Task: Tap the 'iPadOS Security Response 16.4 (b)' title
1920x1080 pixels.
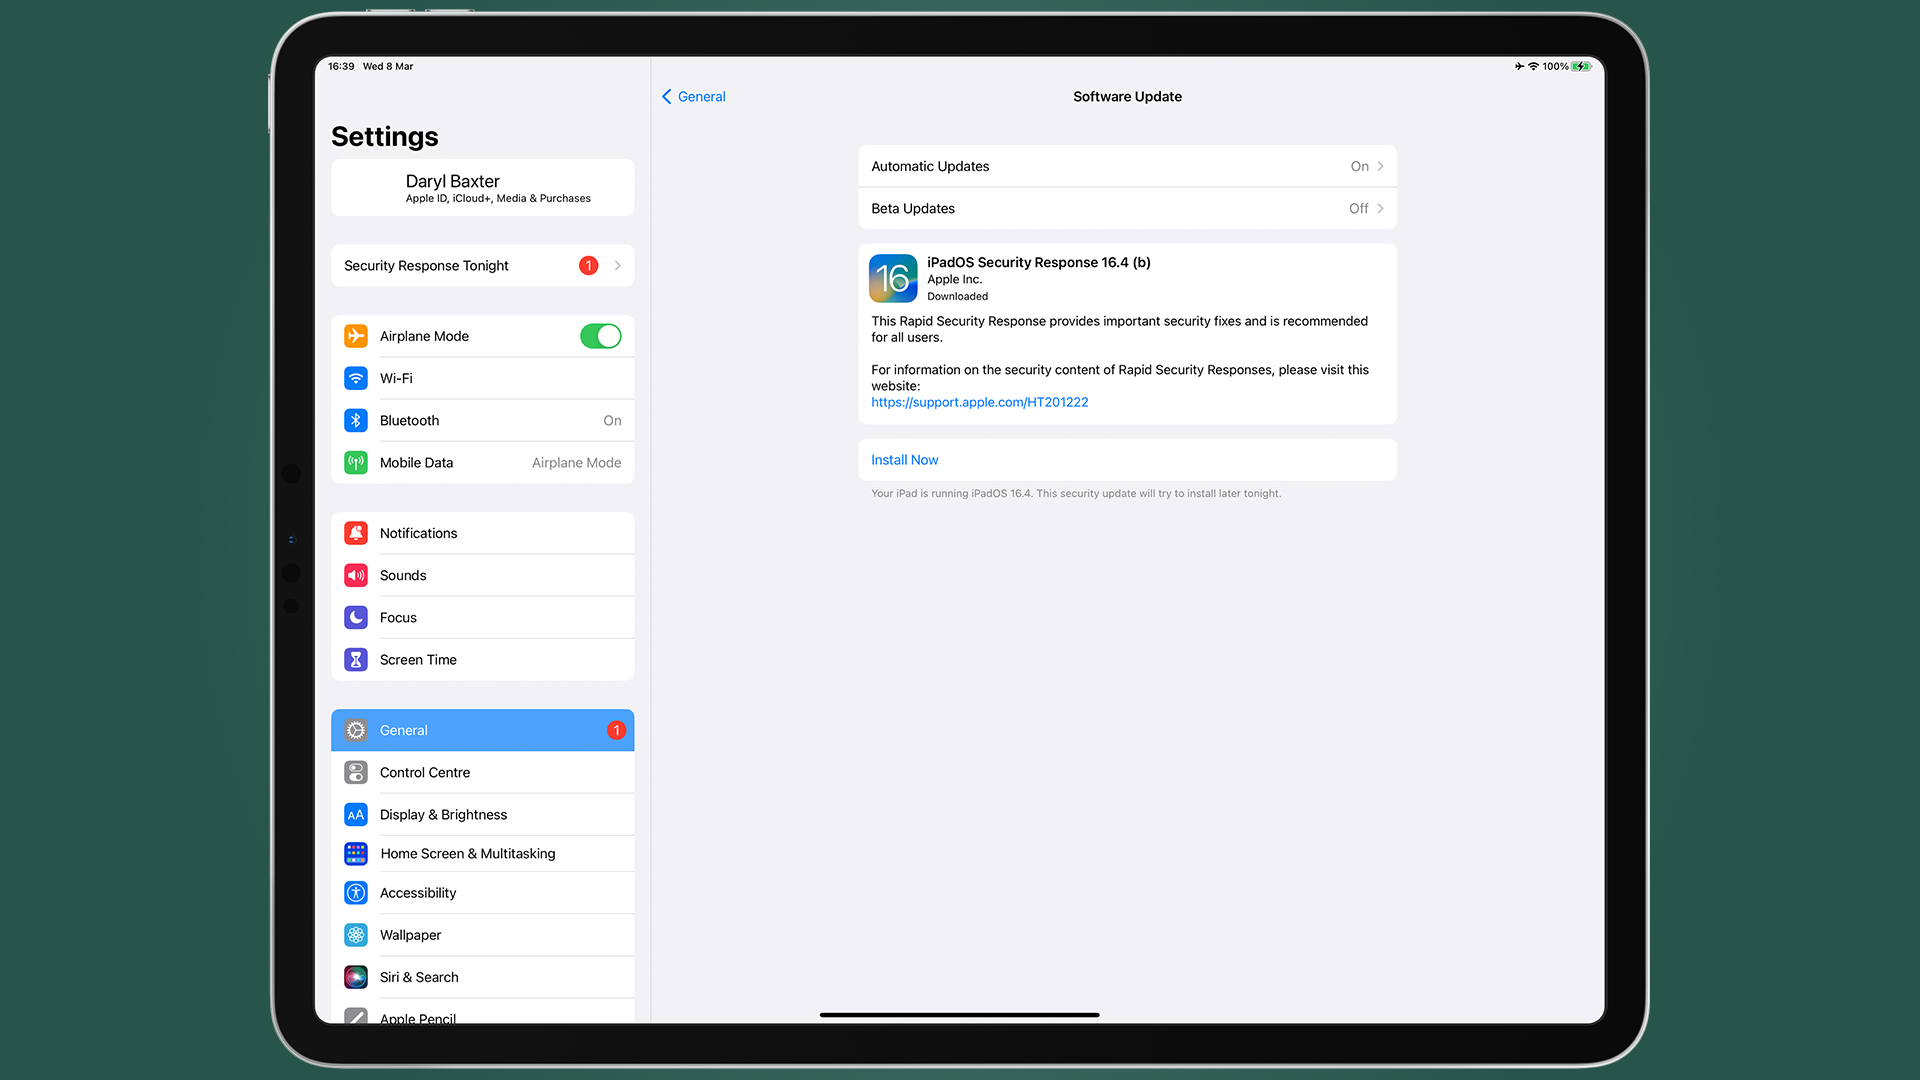Action: click(1038, 262)
